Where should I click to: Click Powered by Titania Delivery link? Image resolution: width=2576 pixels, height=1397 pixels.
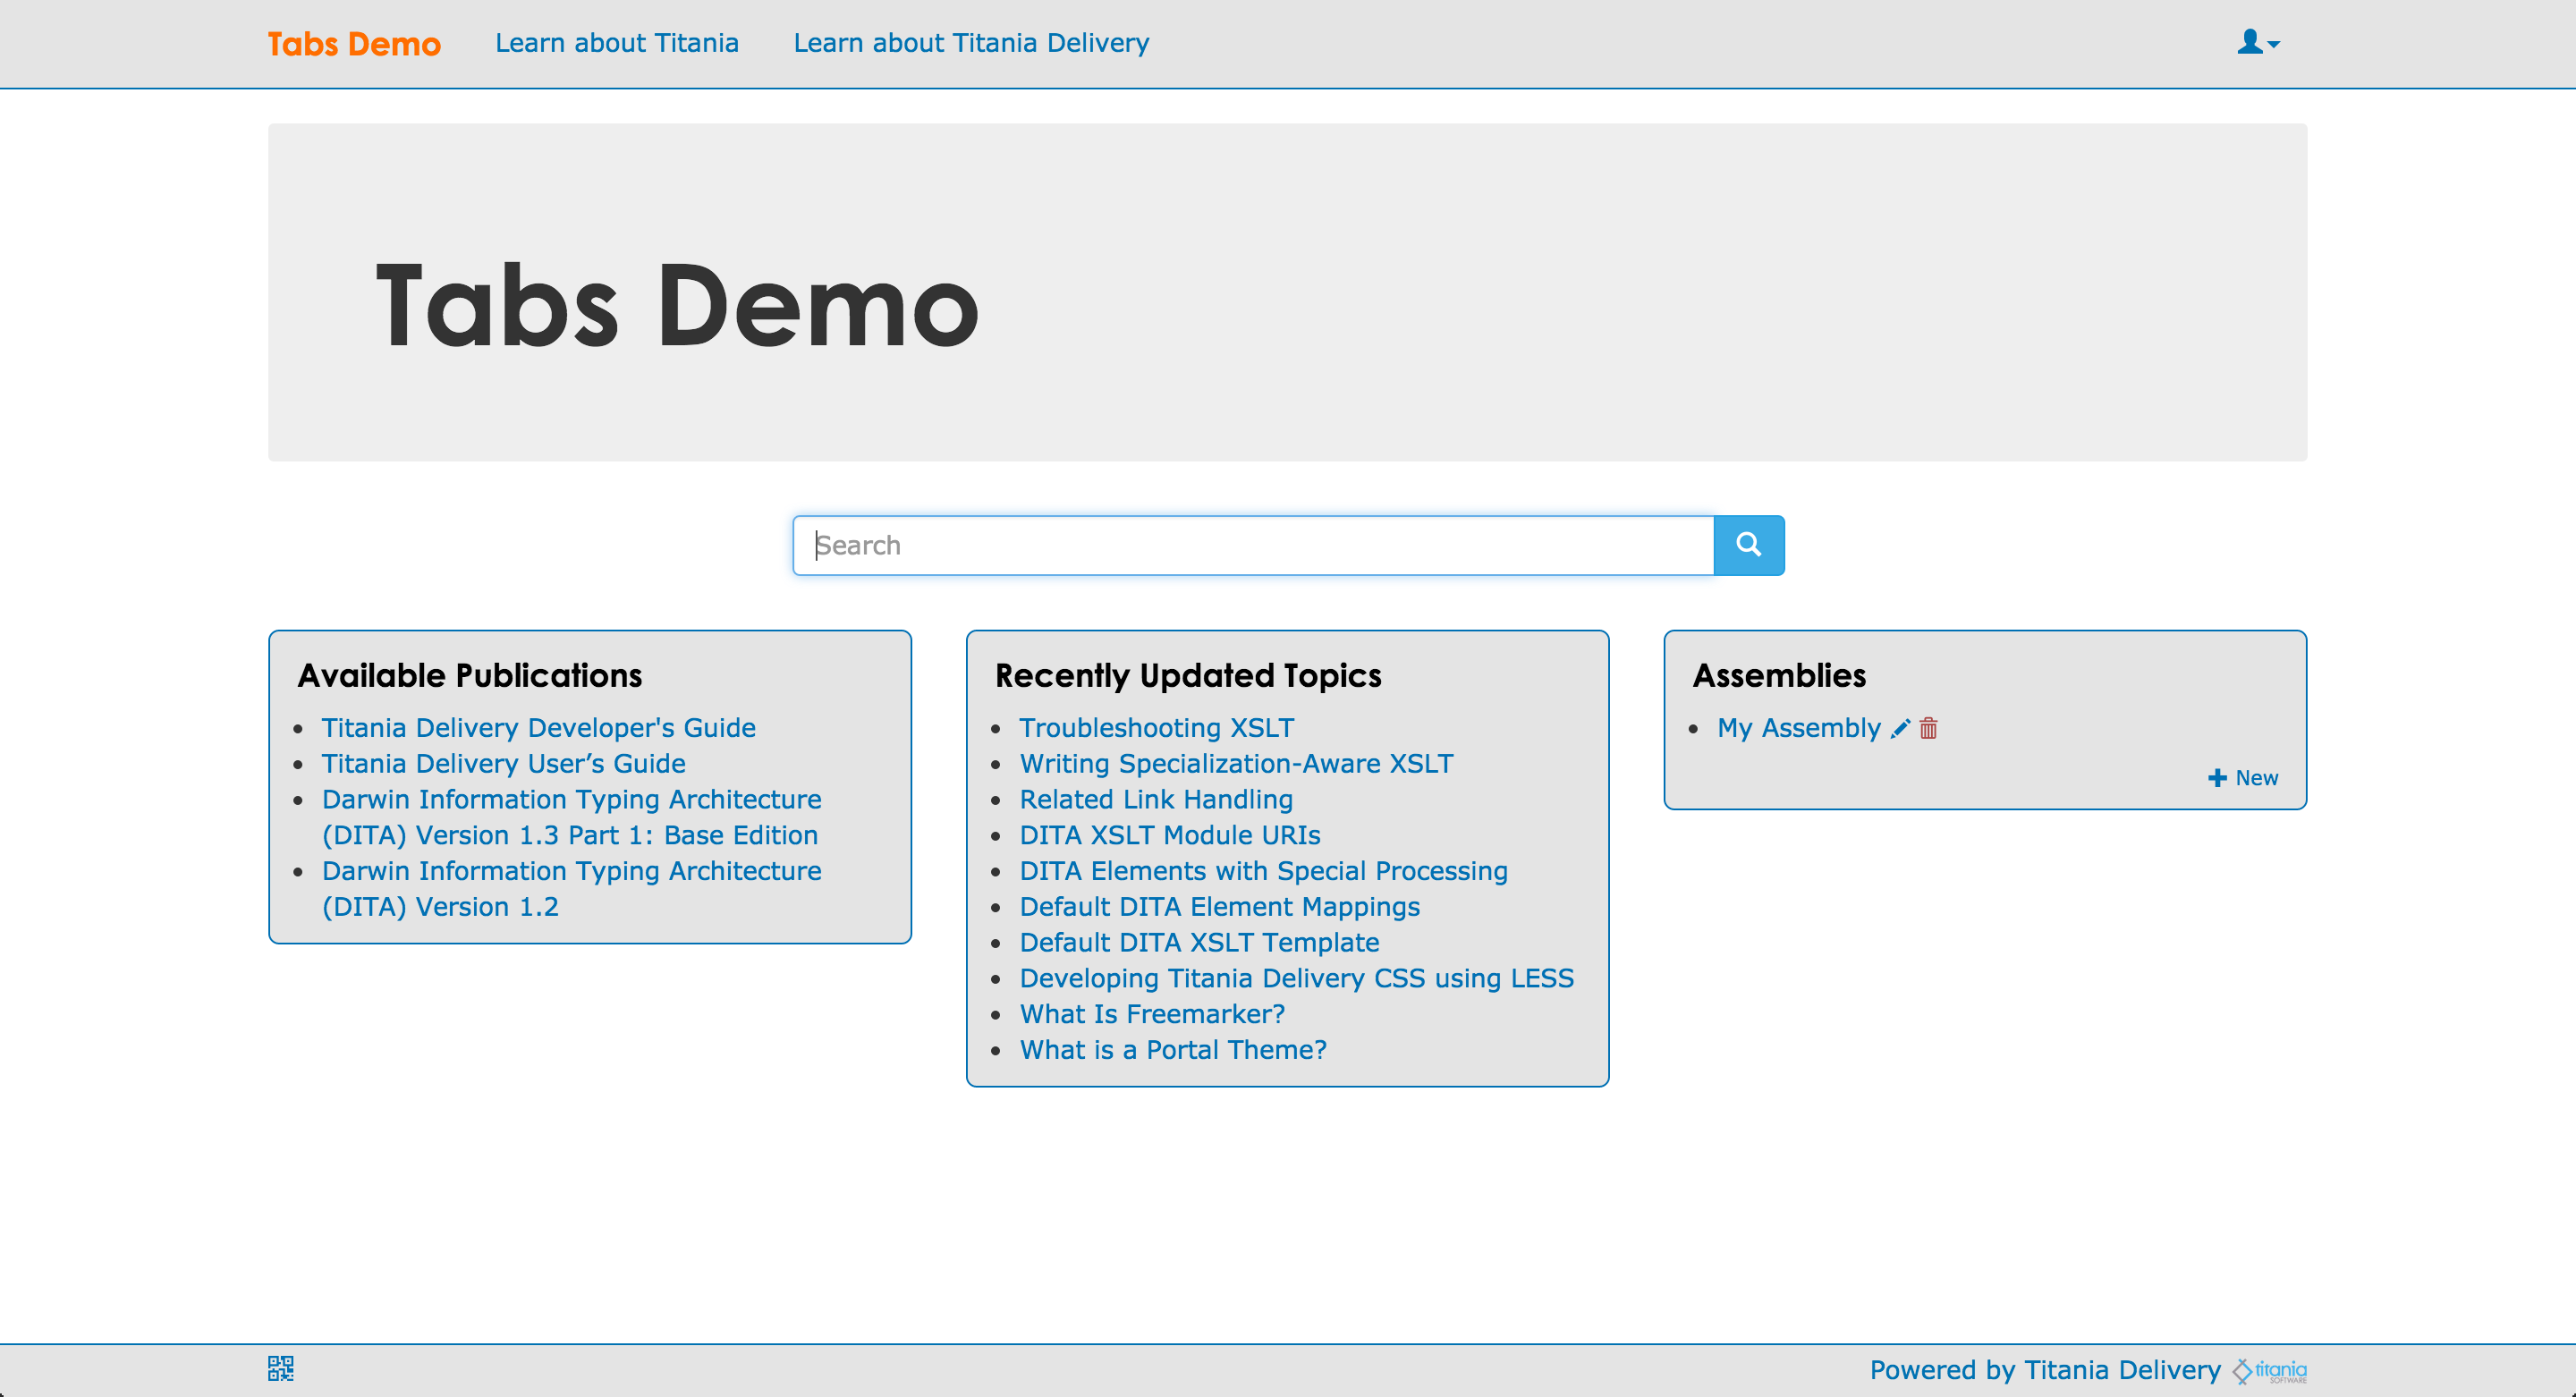(x=2045, y=1370)
